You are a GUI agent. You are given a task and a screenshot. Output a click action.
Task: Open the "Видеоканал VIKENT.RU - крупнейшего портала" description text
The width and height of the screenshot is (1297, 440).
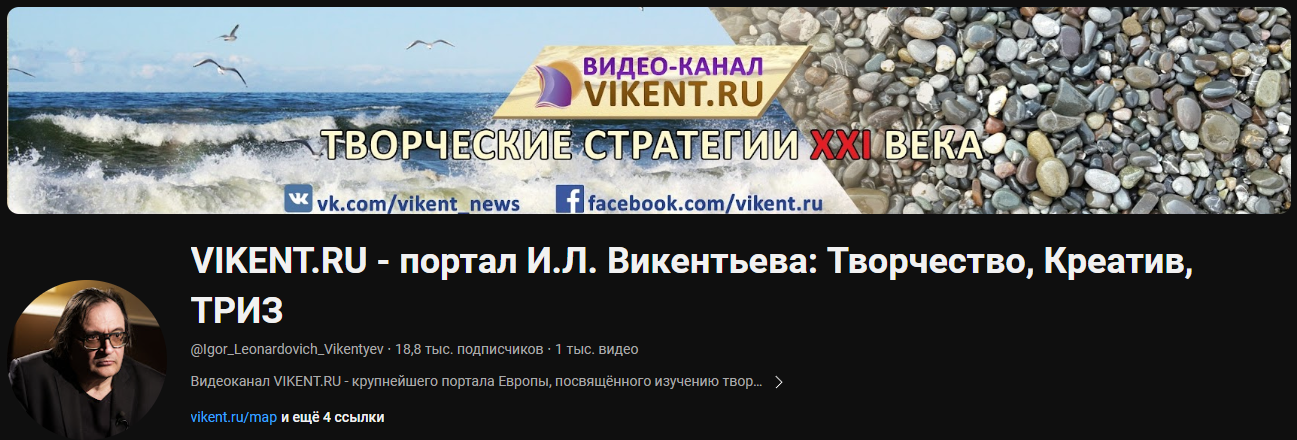(x=476, y=382)
